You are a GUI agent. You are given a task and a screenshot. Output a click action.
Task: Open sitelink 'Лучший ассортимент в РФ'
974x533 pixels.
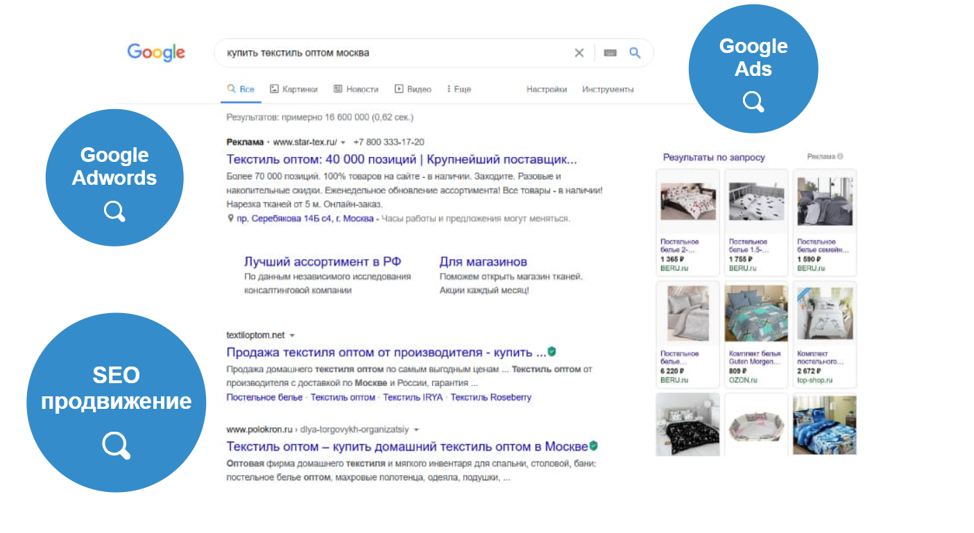(x=322, y=262)
